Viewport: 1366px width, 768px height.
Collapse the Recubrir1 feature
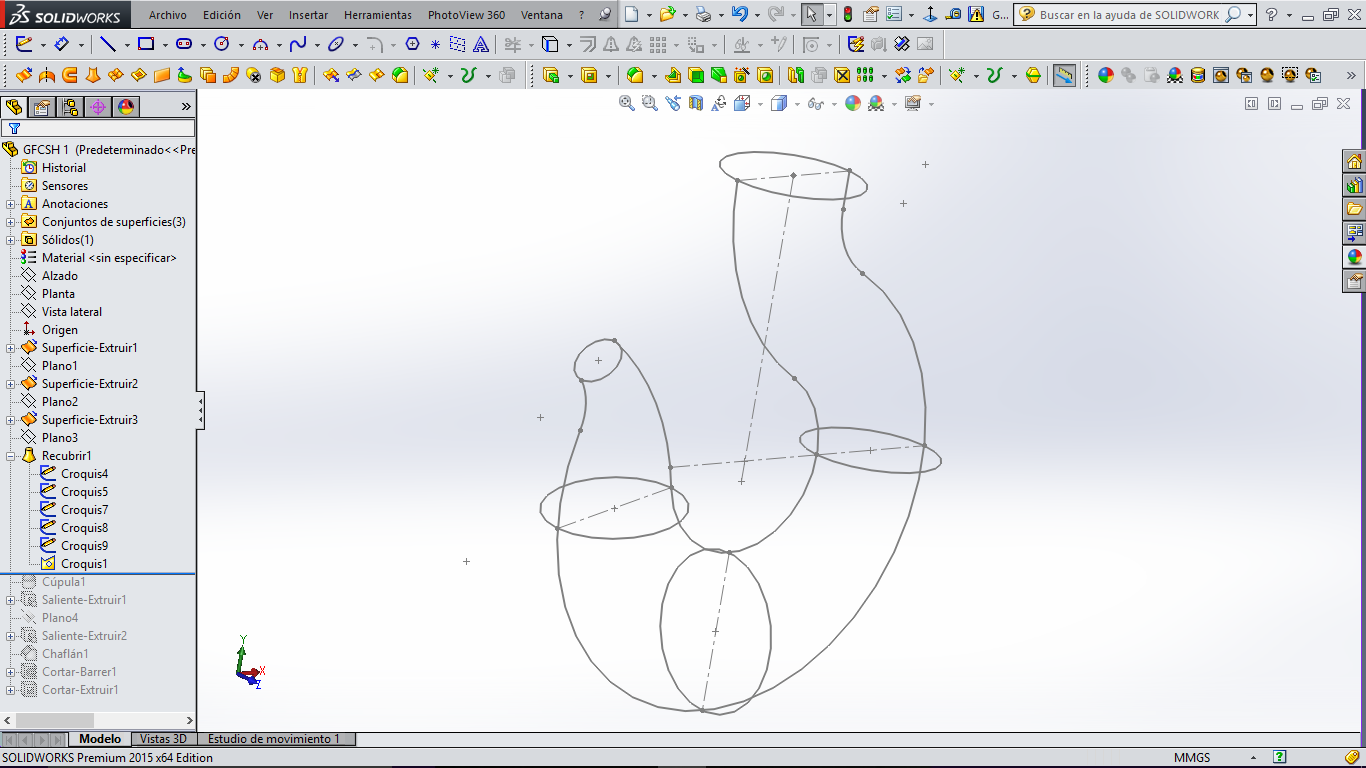click(11, 456)
